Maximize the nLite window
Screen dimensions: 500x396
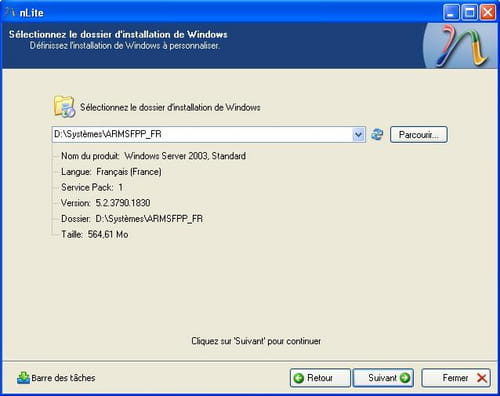click(470, 13)
